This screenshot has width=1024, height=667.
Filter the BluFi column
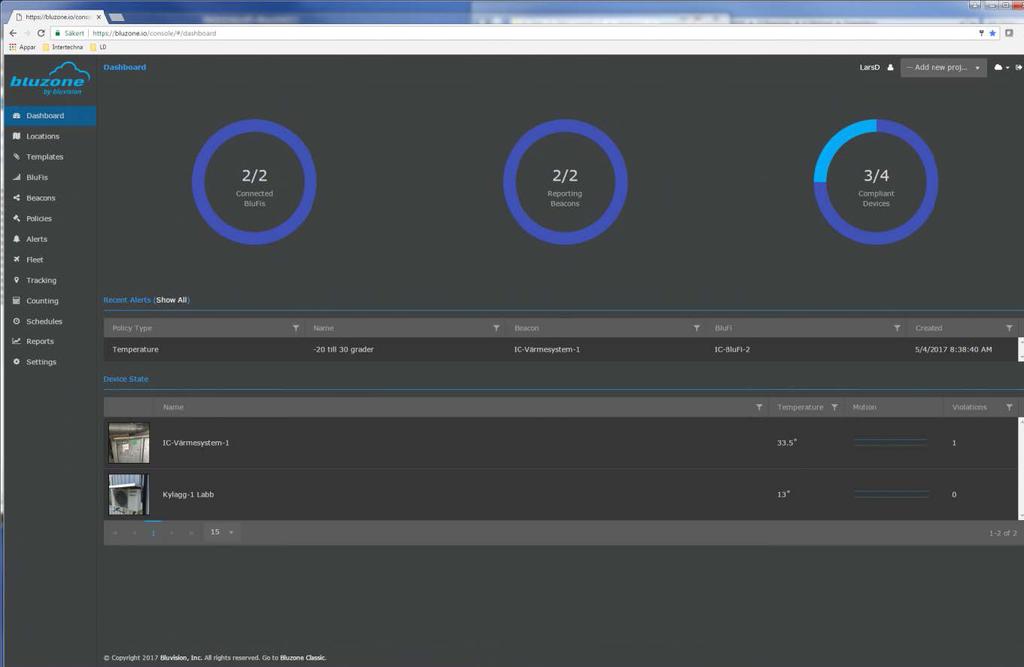point(897,328)
